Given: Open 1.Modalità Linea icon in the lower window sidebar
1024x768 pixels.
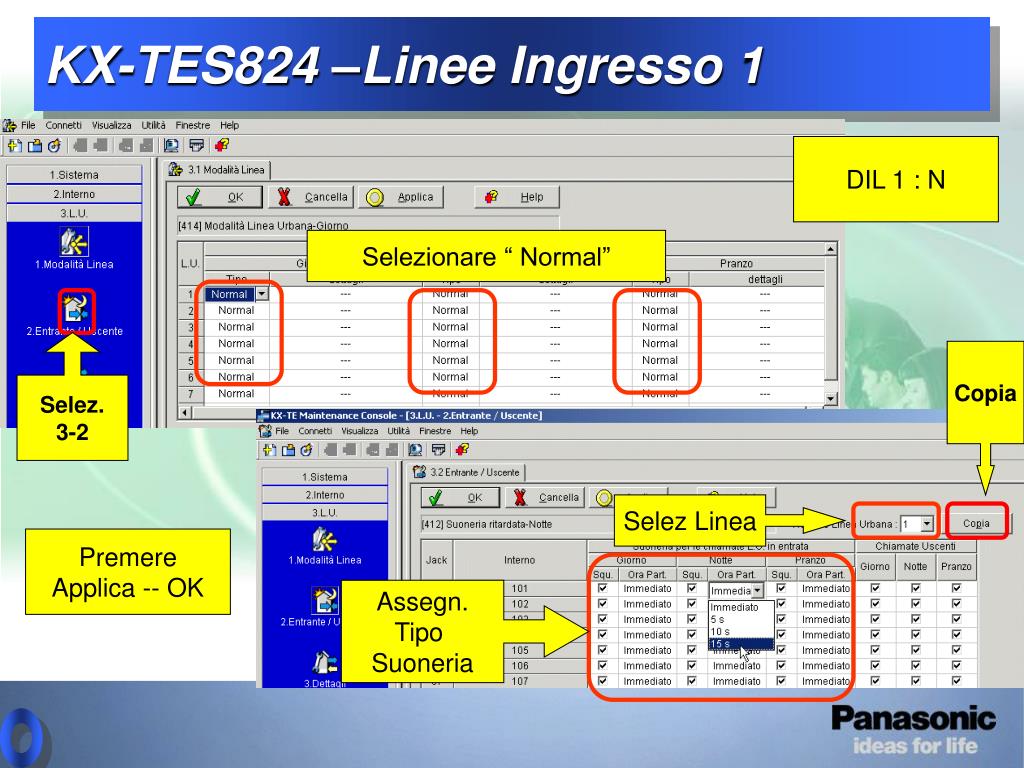Looking at the screenshot, I should [325, 539].
